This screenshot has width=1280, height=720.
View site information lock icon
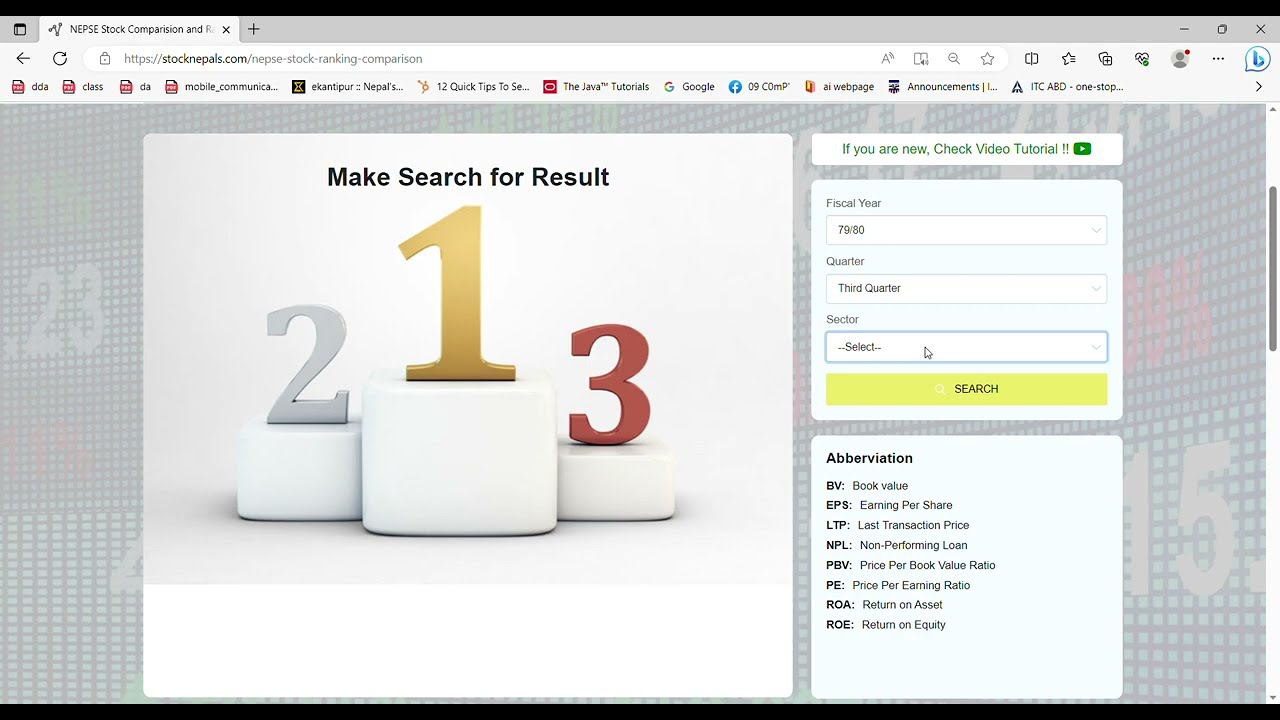pos(105,59)
